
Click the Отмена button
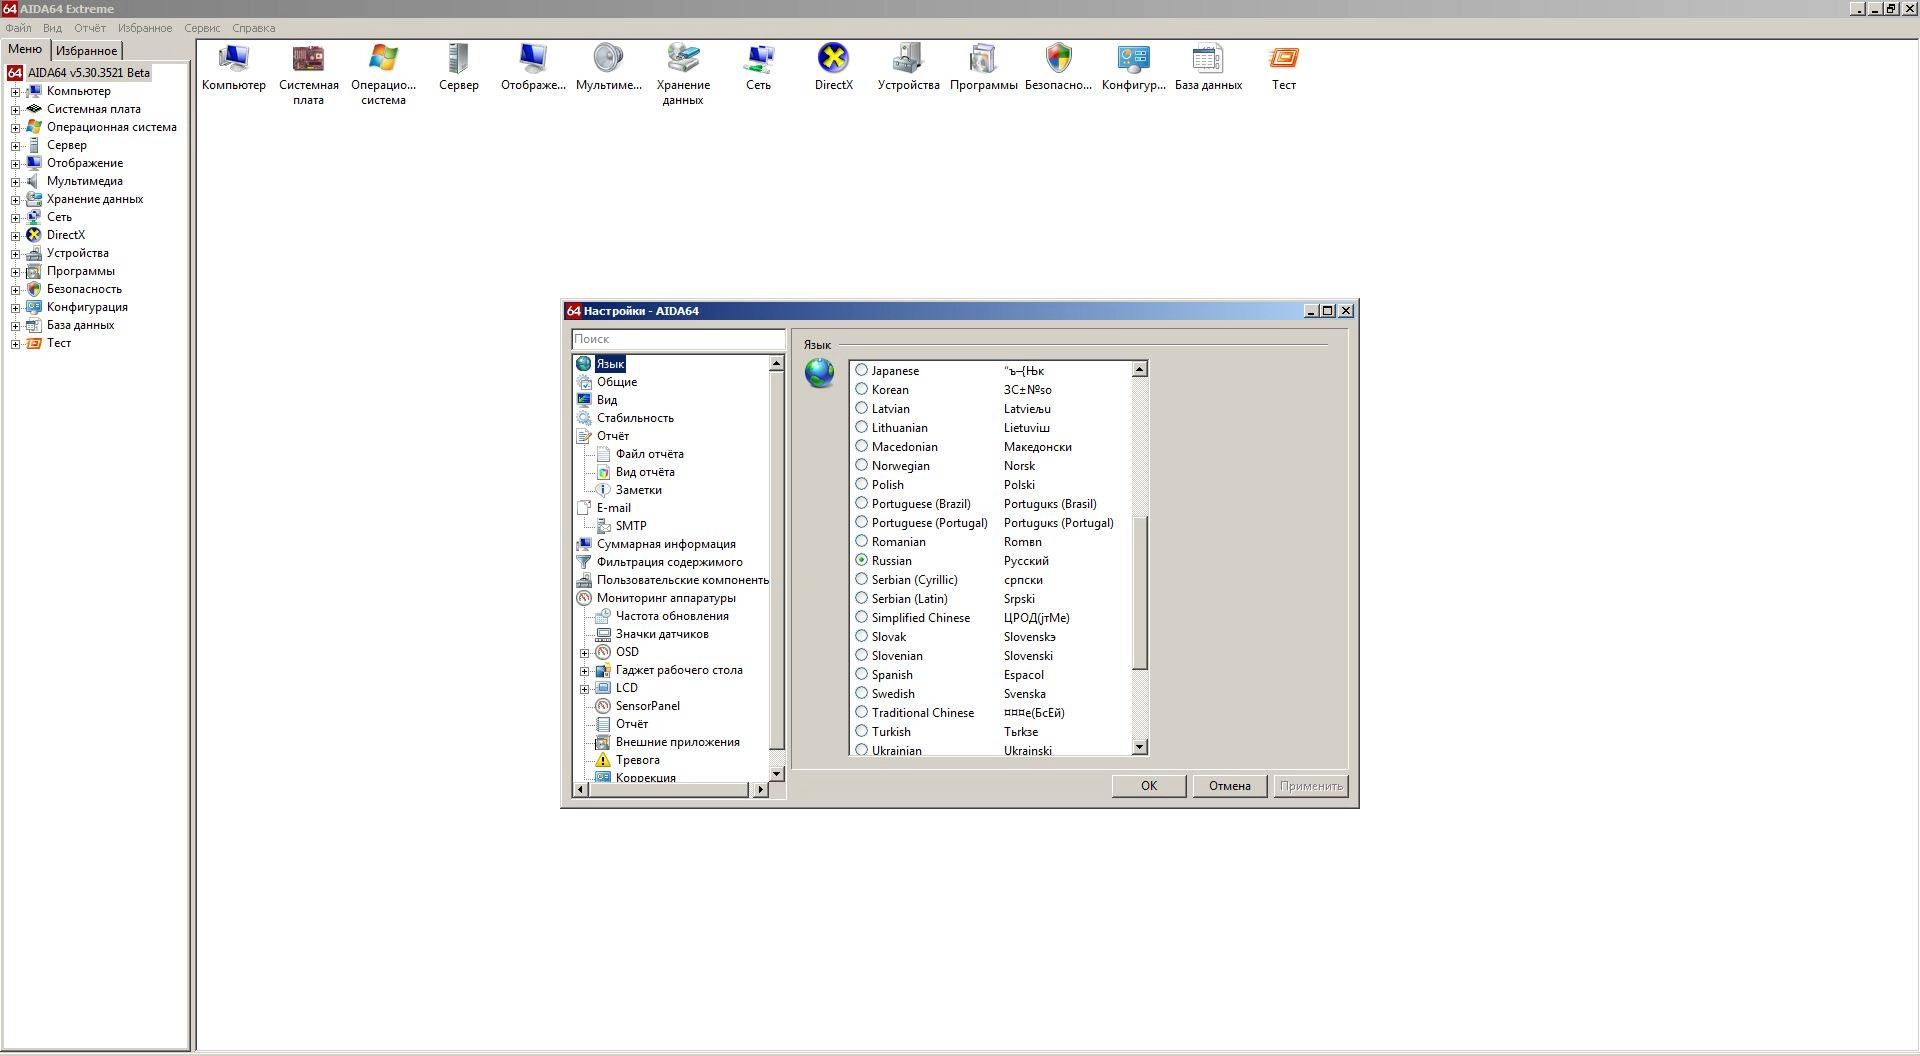click(1229, 786)
